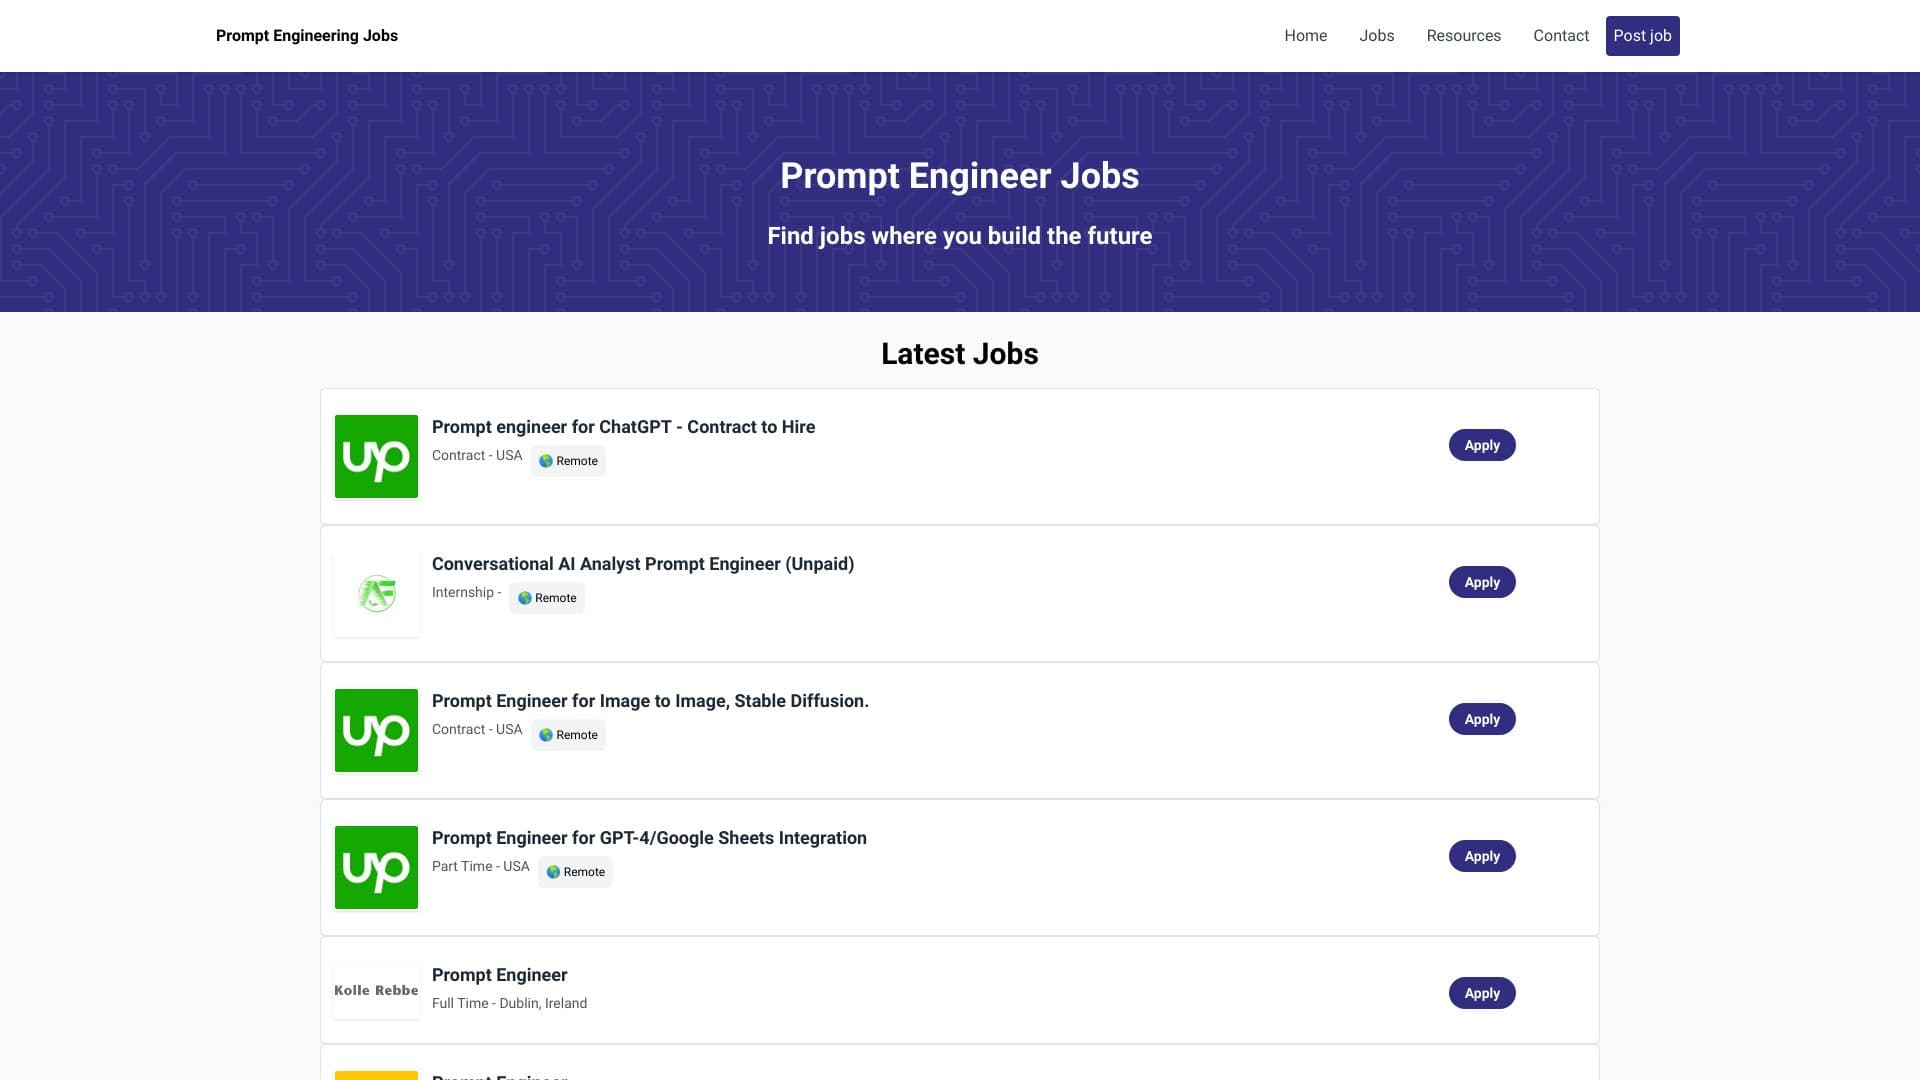The width and height of the screenshot is (1920, 1080).
Task: Click the Prompt Engineering Jobs site title
Action: click(x=306, y=36)
